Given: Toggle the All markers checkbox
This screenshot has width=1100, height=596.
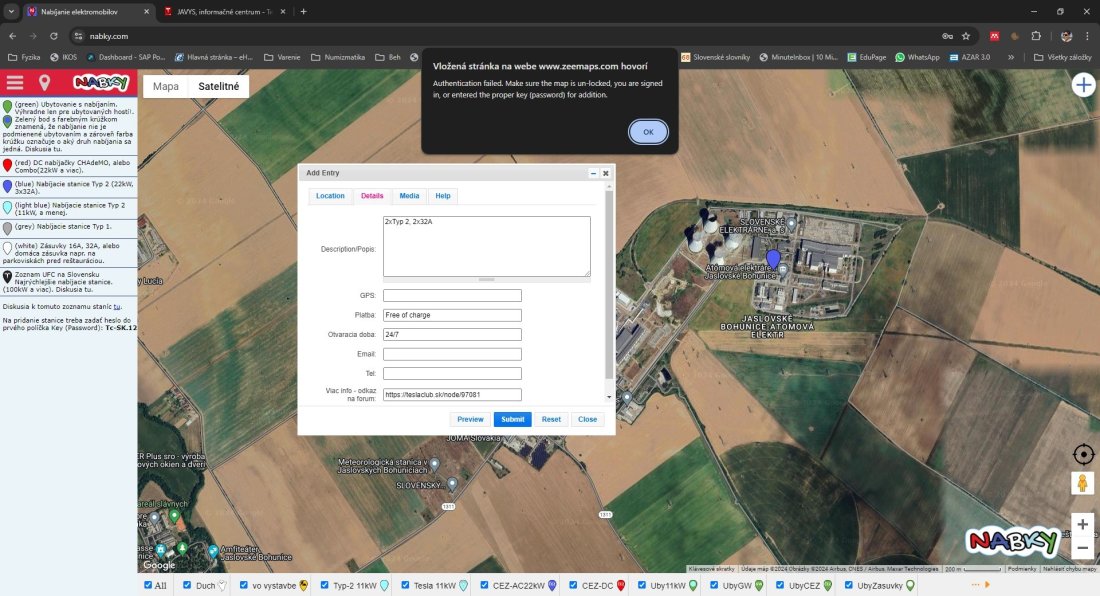Looking at the screenshot, I should click(148, 585).
